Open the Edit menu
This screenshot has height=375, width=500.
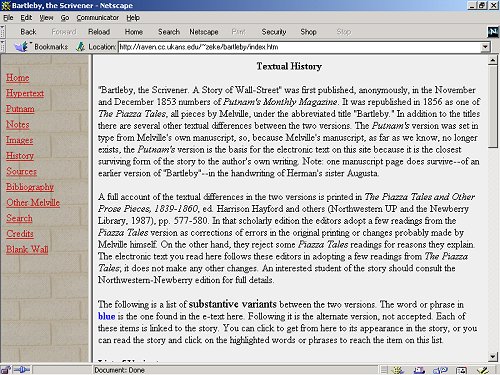point(26,18)
